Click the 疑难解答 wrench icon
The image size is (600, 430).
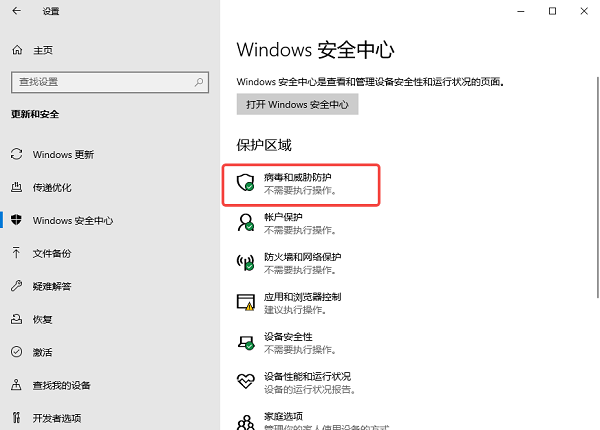click(16, 286)
